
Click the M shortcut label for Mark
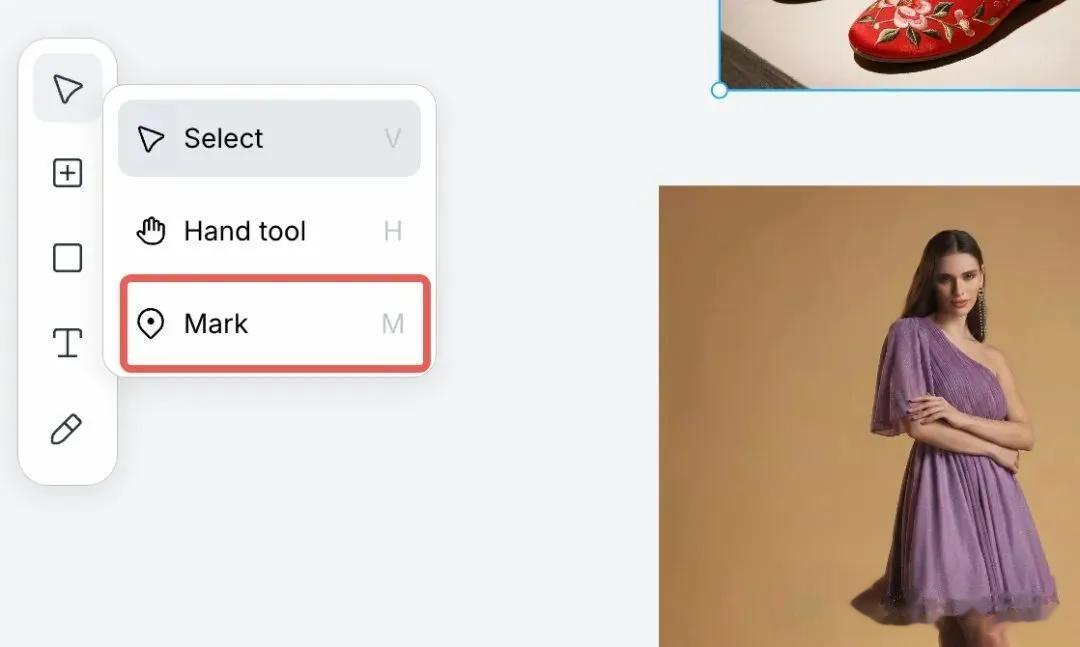pos(393,324)
